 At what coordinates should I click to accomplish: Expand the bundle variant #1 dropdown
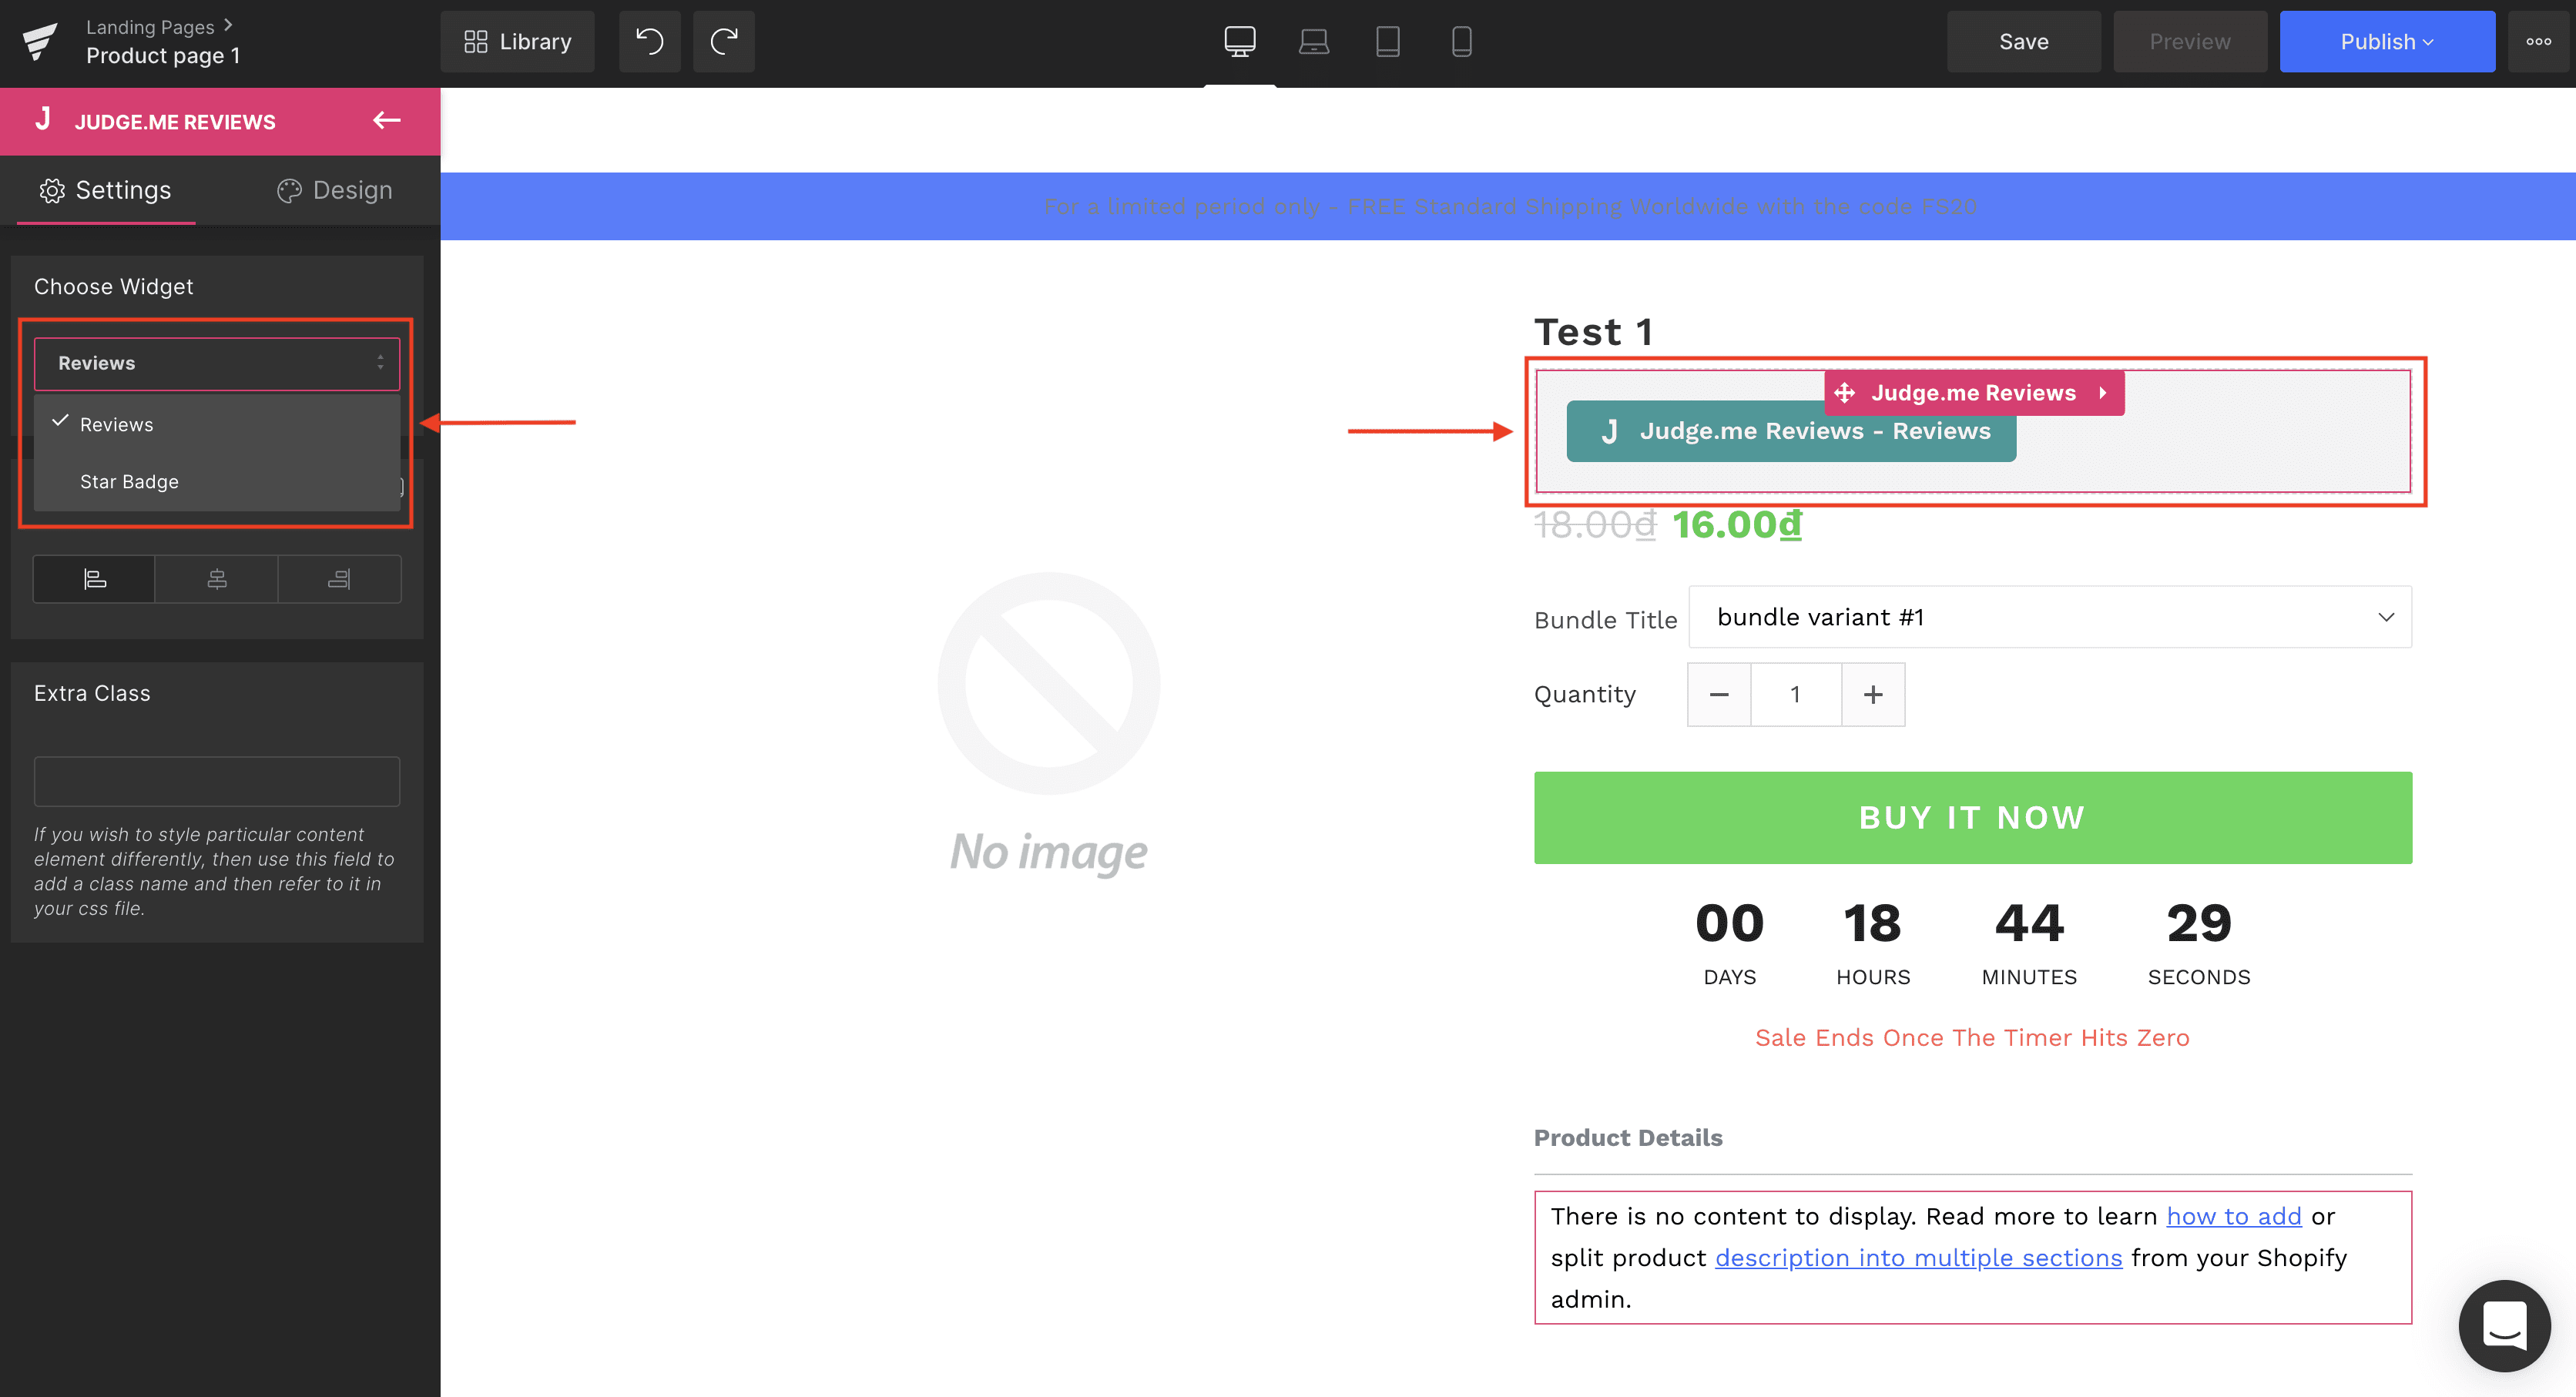coord(2050,617)
